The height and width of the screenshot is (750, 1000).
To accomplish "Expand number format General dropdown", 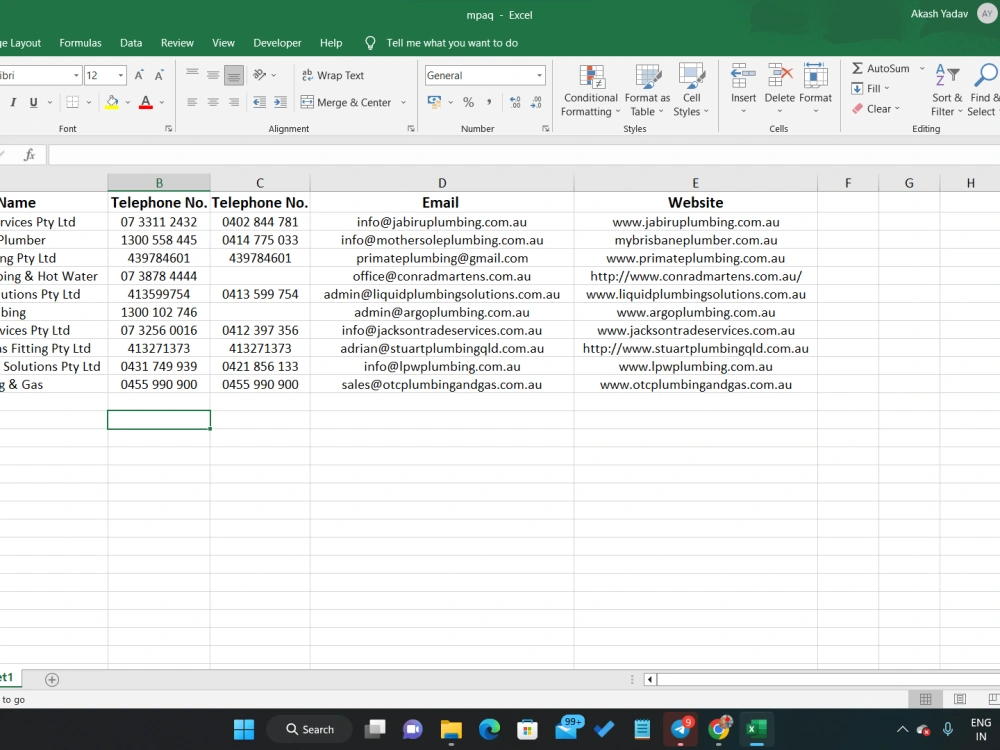I will pyautogui.click(x=539, y=75).
